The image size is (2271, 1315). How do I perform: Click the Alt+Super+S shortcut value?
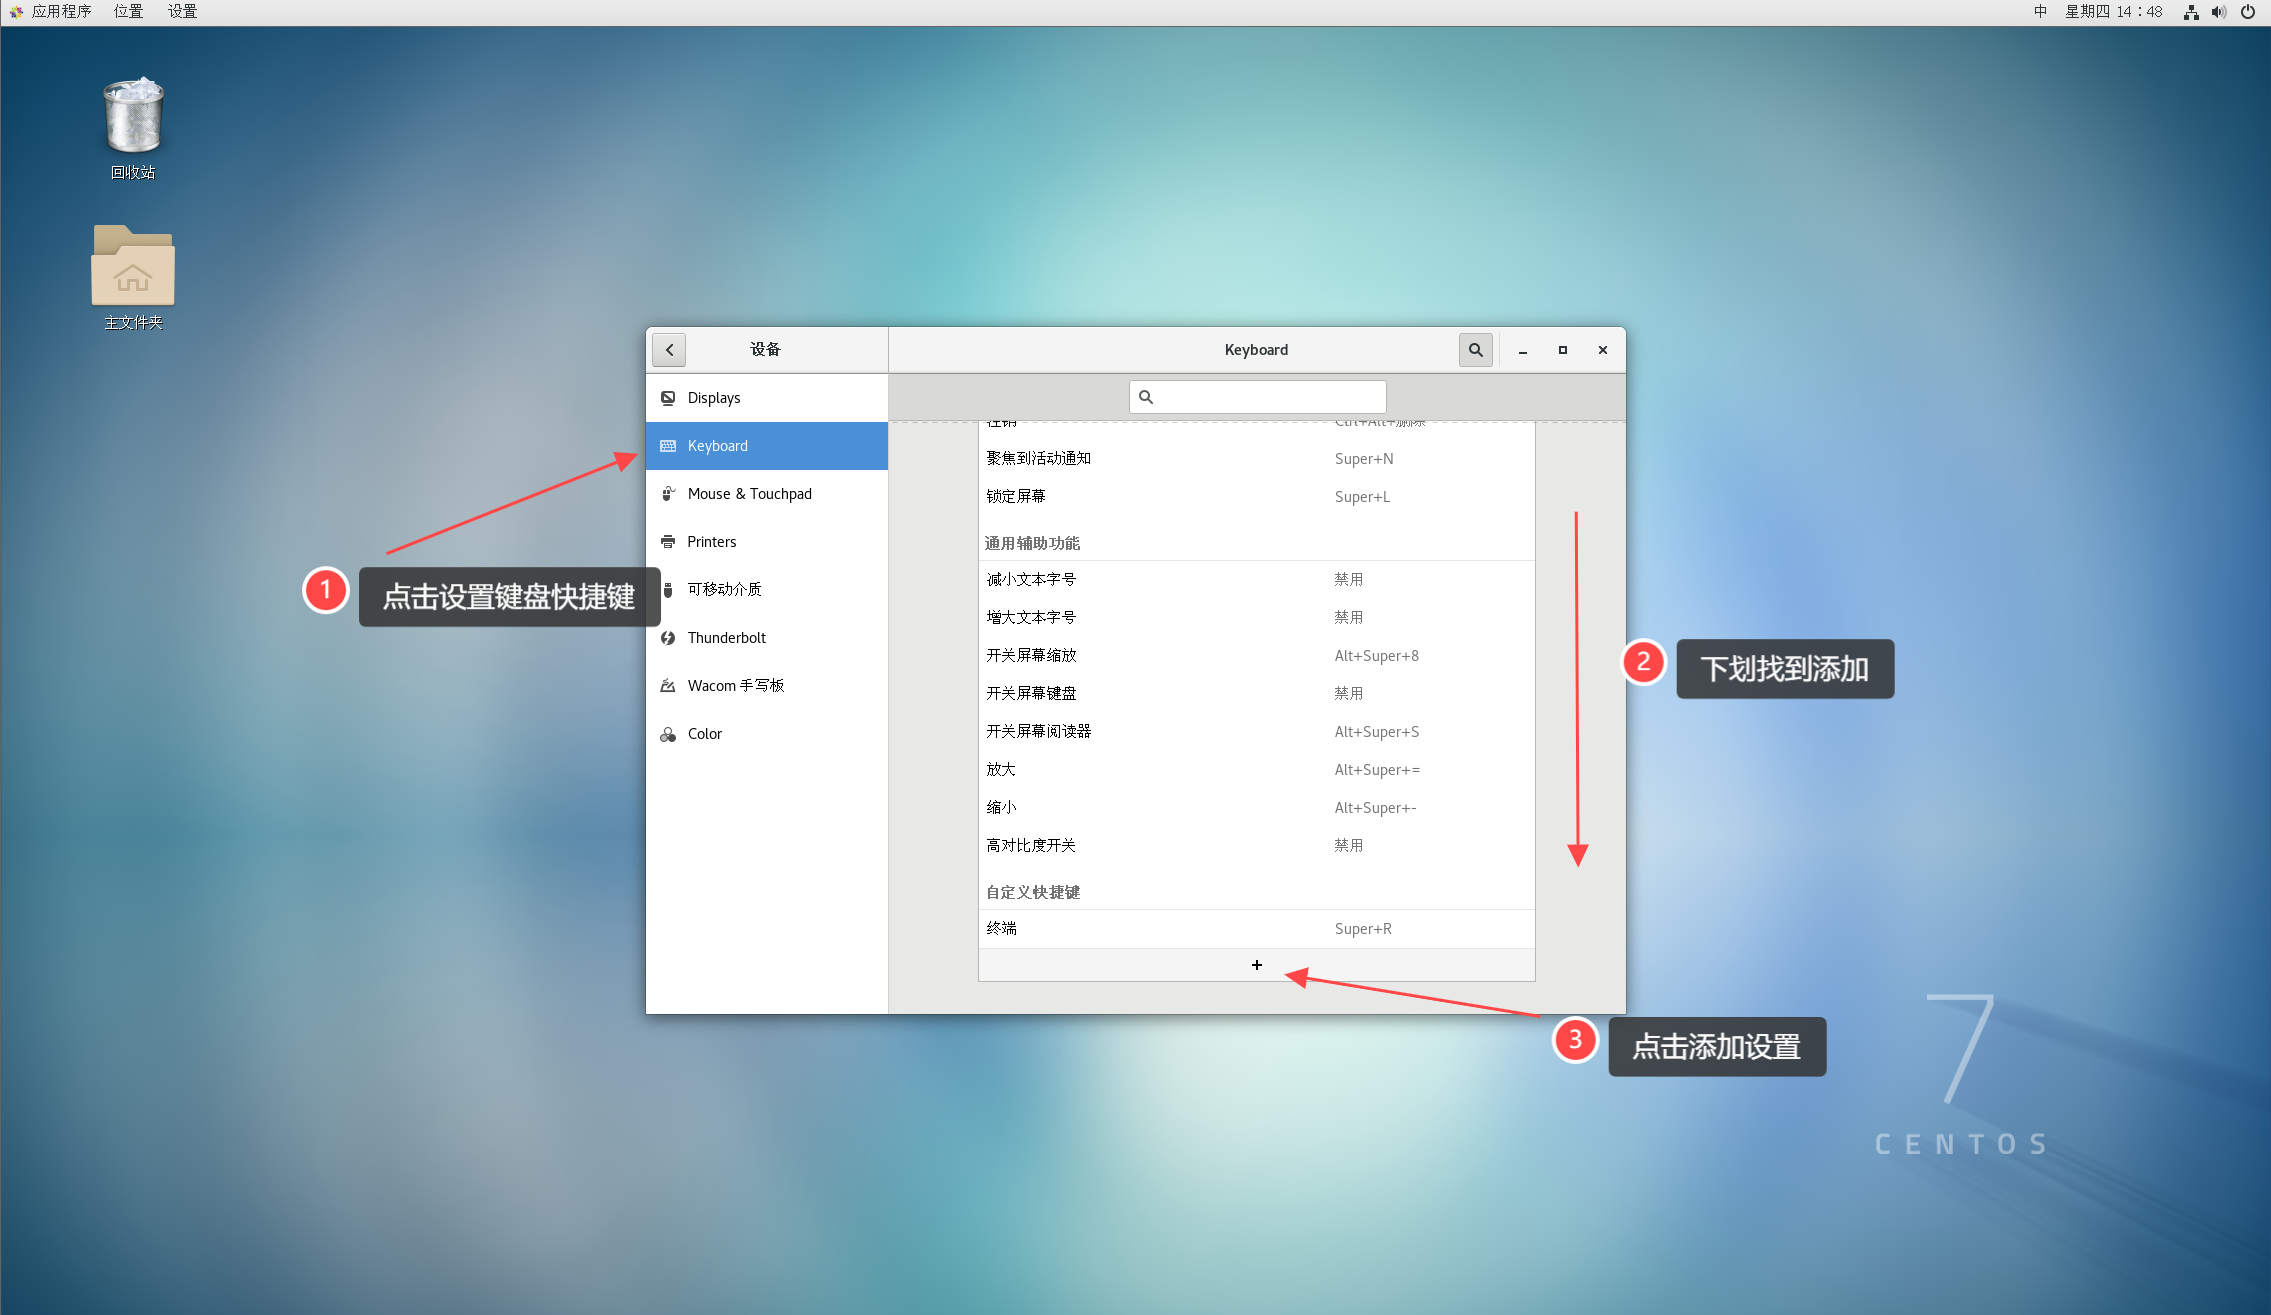[1376, 732]
